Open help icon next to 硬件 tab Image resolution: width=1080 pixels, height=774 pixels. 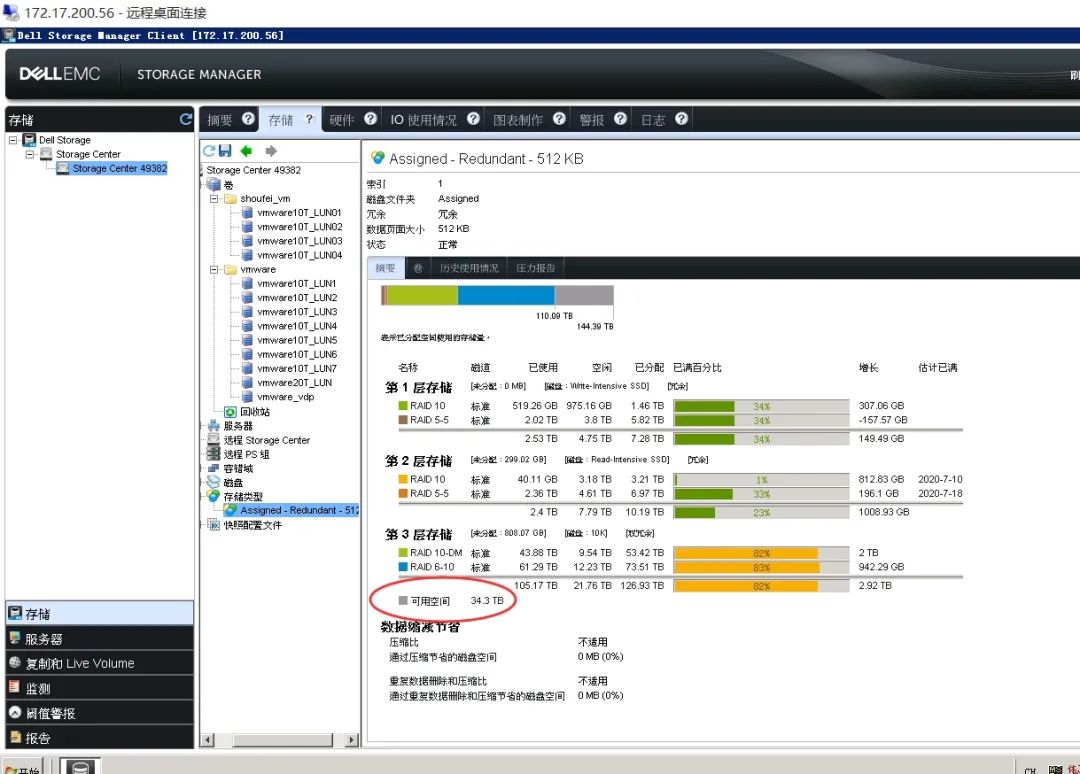coord(371,118)
